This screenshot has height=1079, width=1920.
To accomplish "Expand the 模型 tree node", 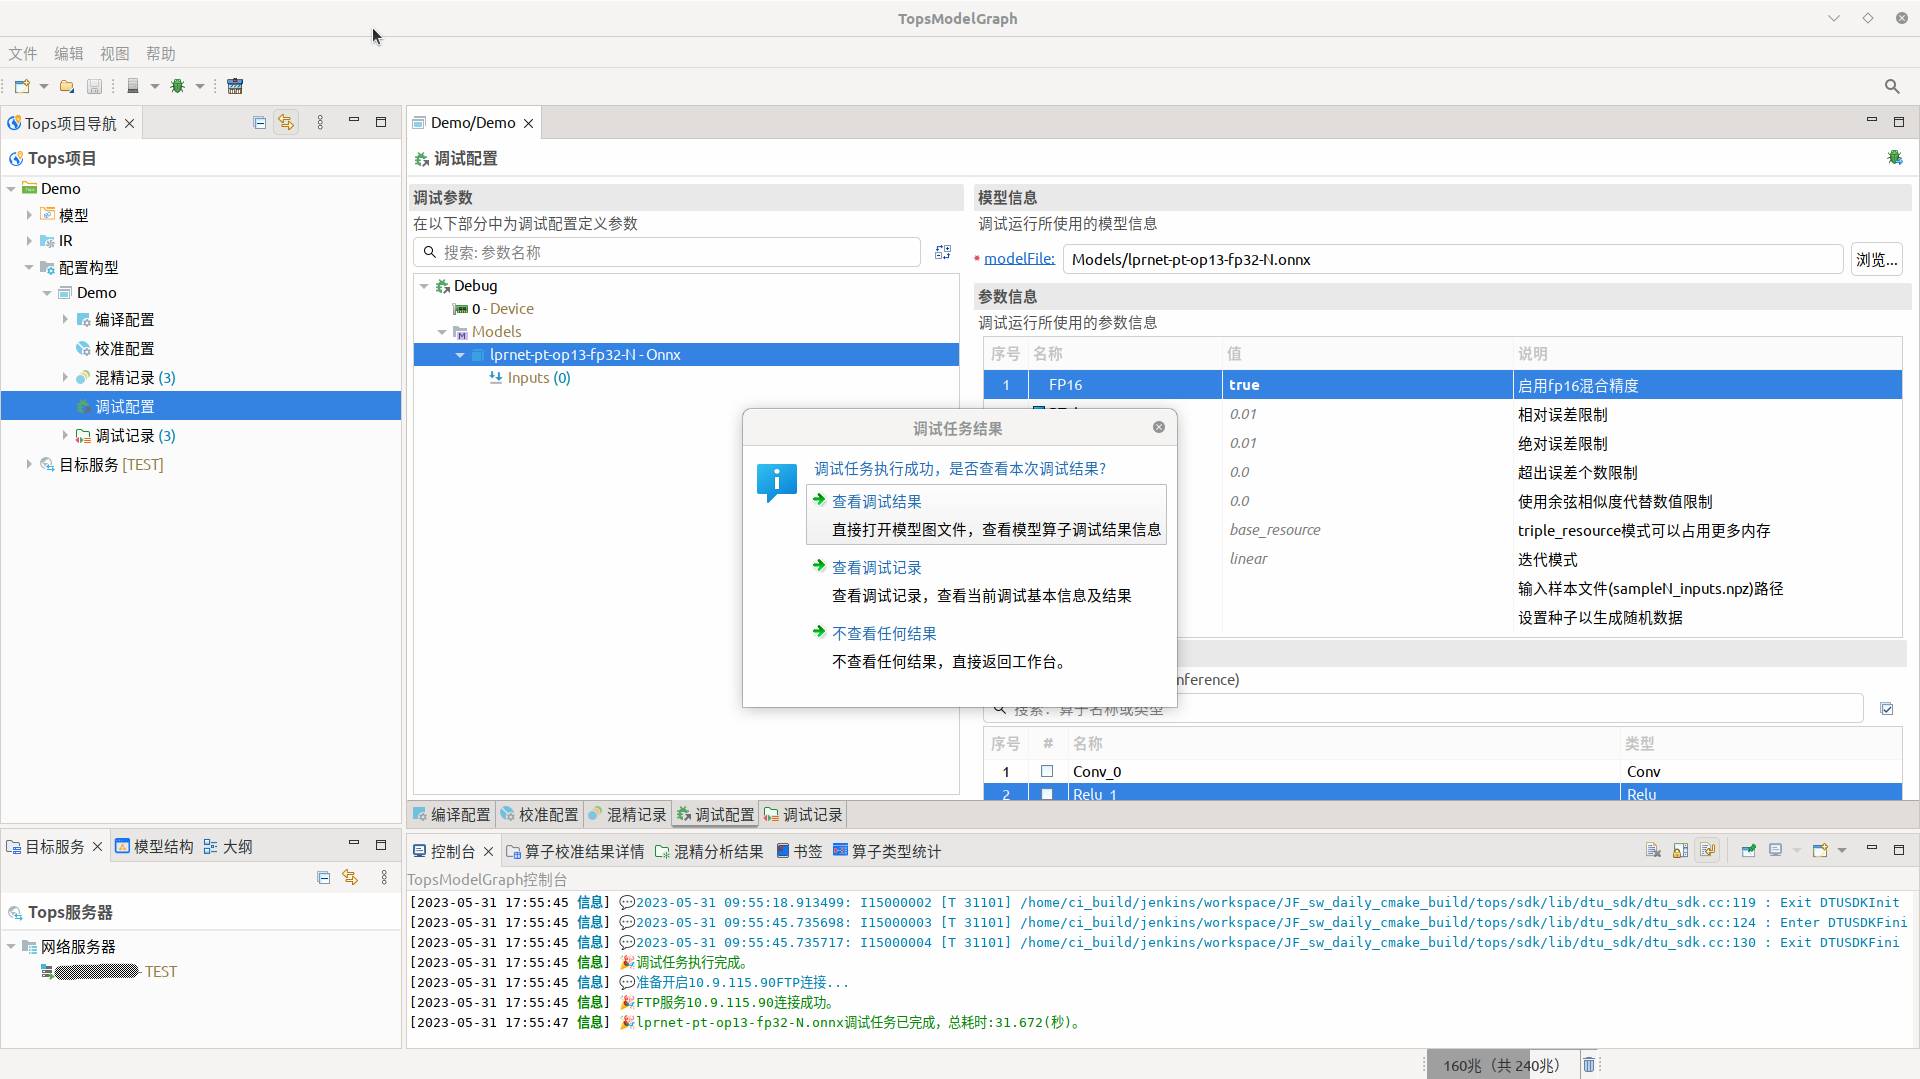I will tap(29, 214).
